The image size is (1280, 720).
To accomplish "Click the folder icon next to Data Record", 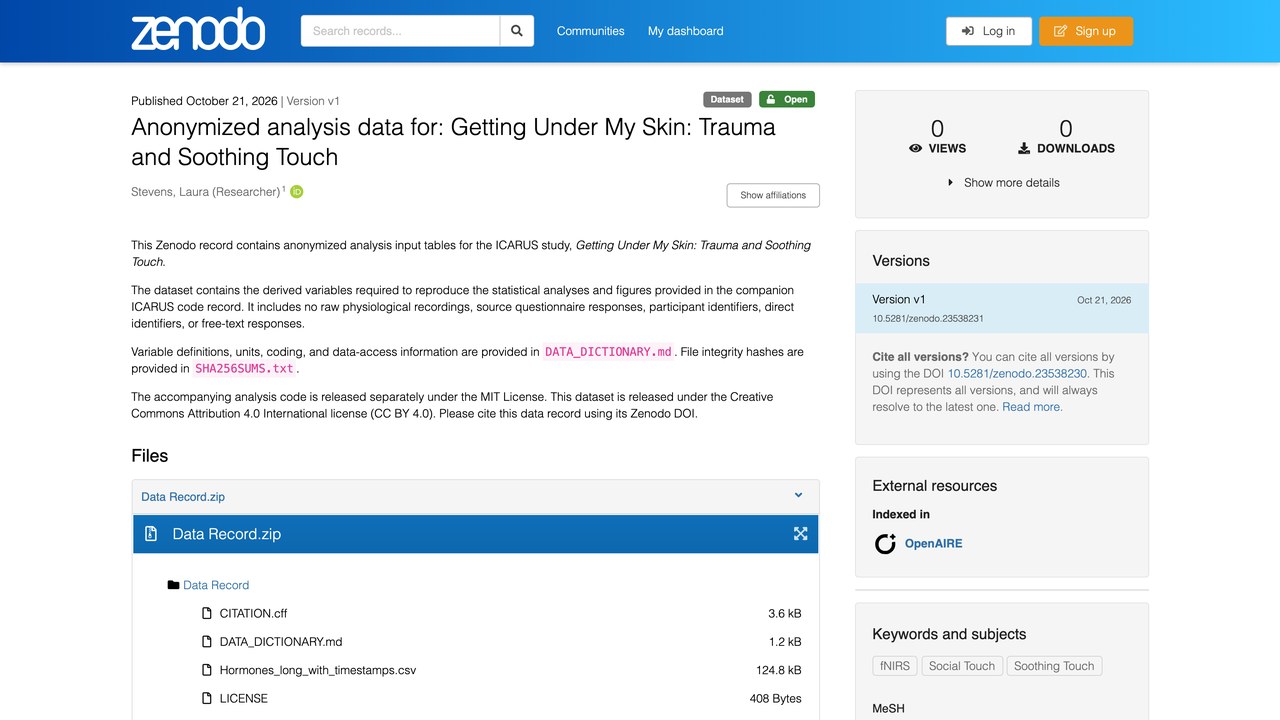I will pyautogui.click(x=173, y=585).
